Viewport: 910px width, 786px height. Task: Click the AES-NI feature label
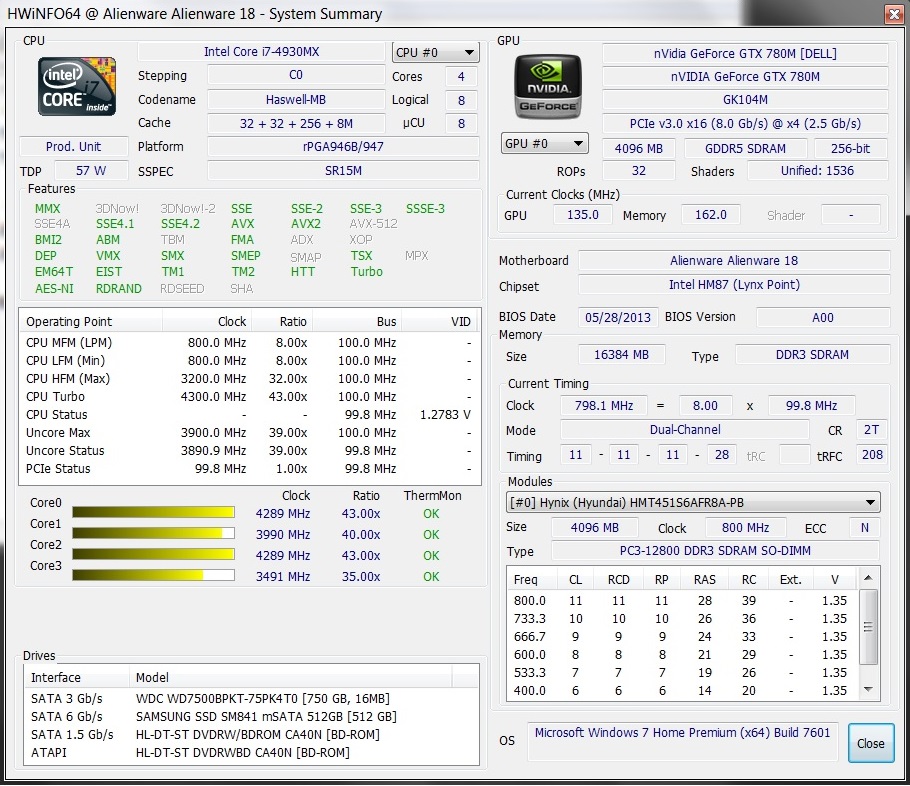(54, 289)
